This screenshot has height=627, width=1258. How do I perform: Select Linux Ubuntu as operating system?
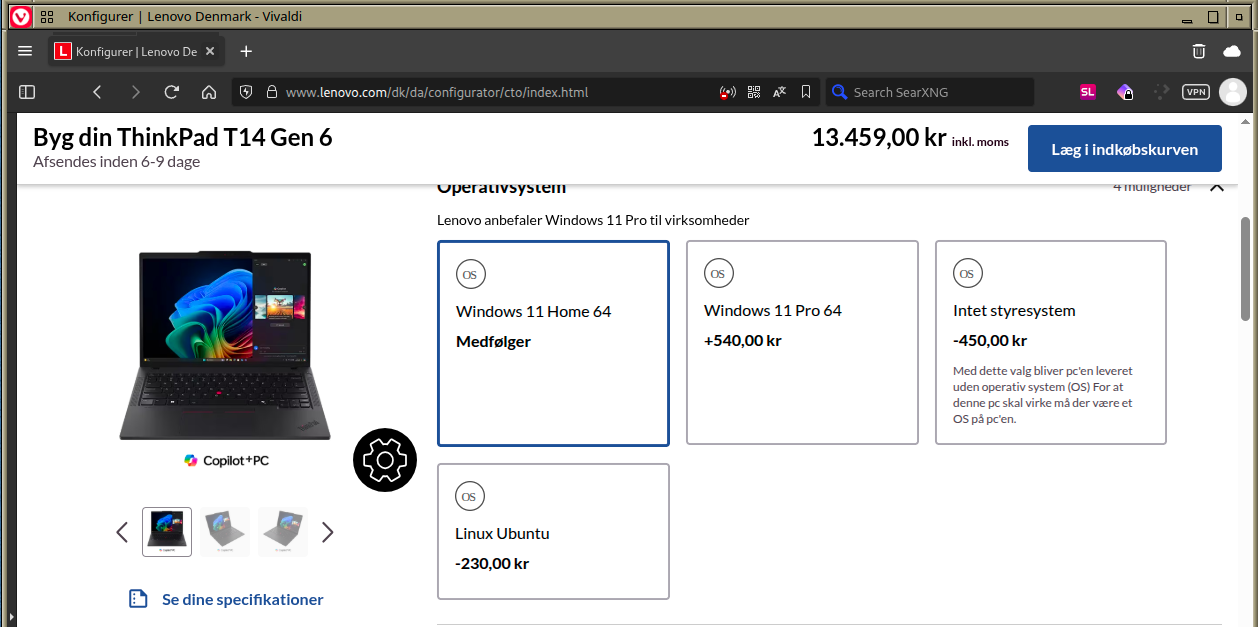(x=553, y=531)
